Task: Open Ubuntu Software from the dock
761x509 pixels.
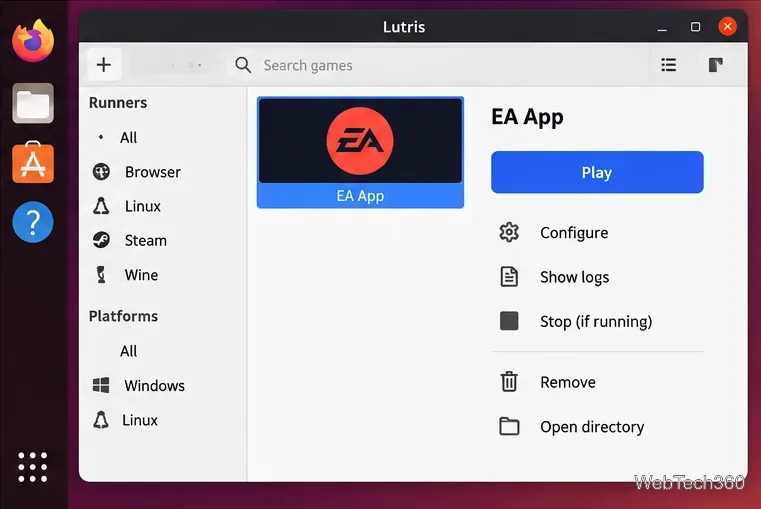Action: [33, 163]
